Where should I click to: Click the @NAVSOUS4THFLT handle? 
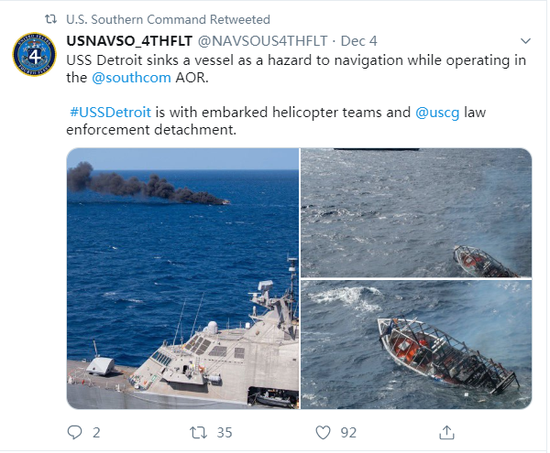click(263, 41)
